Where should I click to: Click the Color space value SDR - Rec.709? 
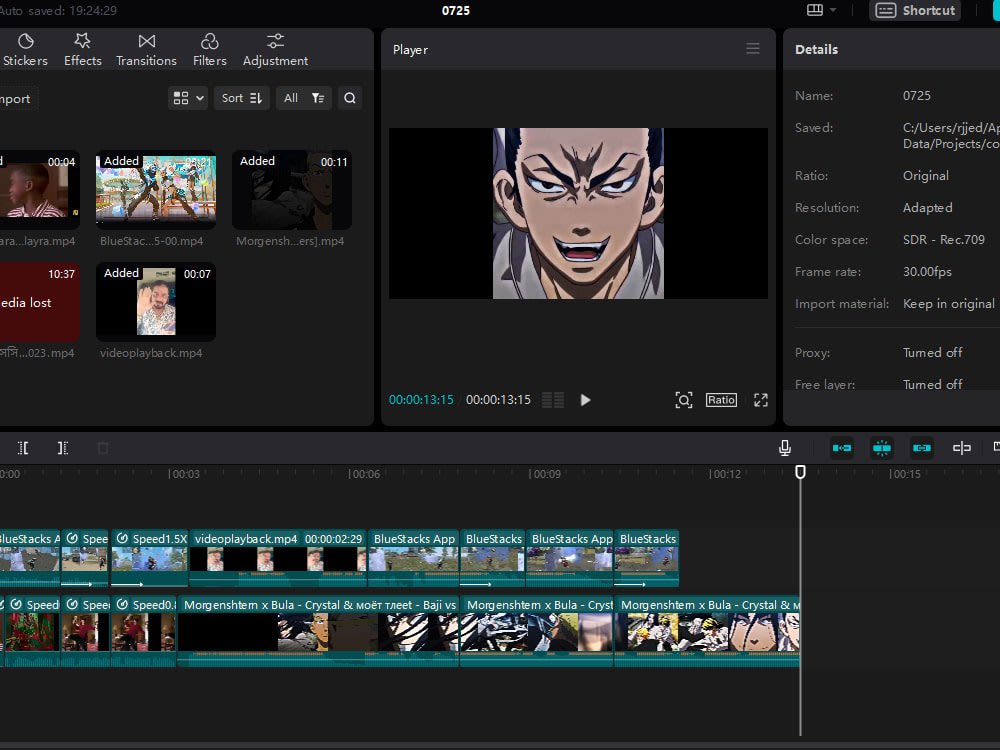[x=943, y=239]
